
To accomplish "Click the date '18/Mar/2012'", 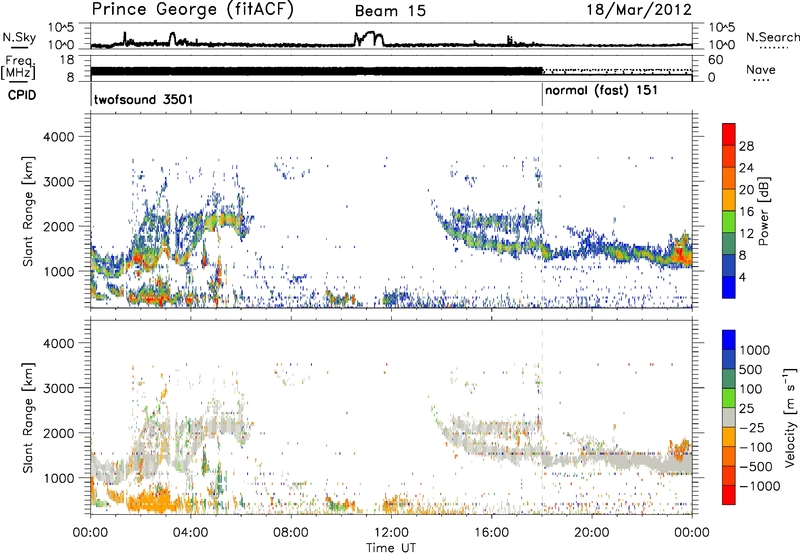I will 639,10.
